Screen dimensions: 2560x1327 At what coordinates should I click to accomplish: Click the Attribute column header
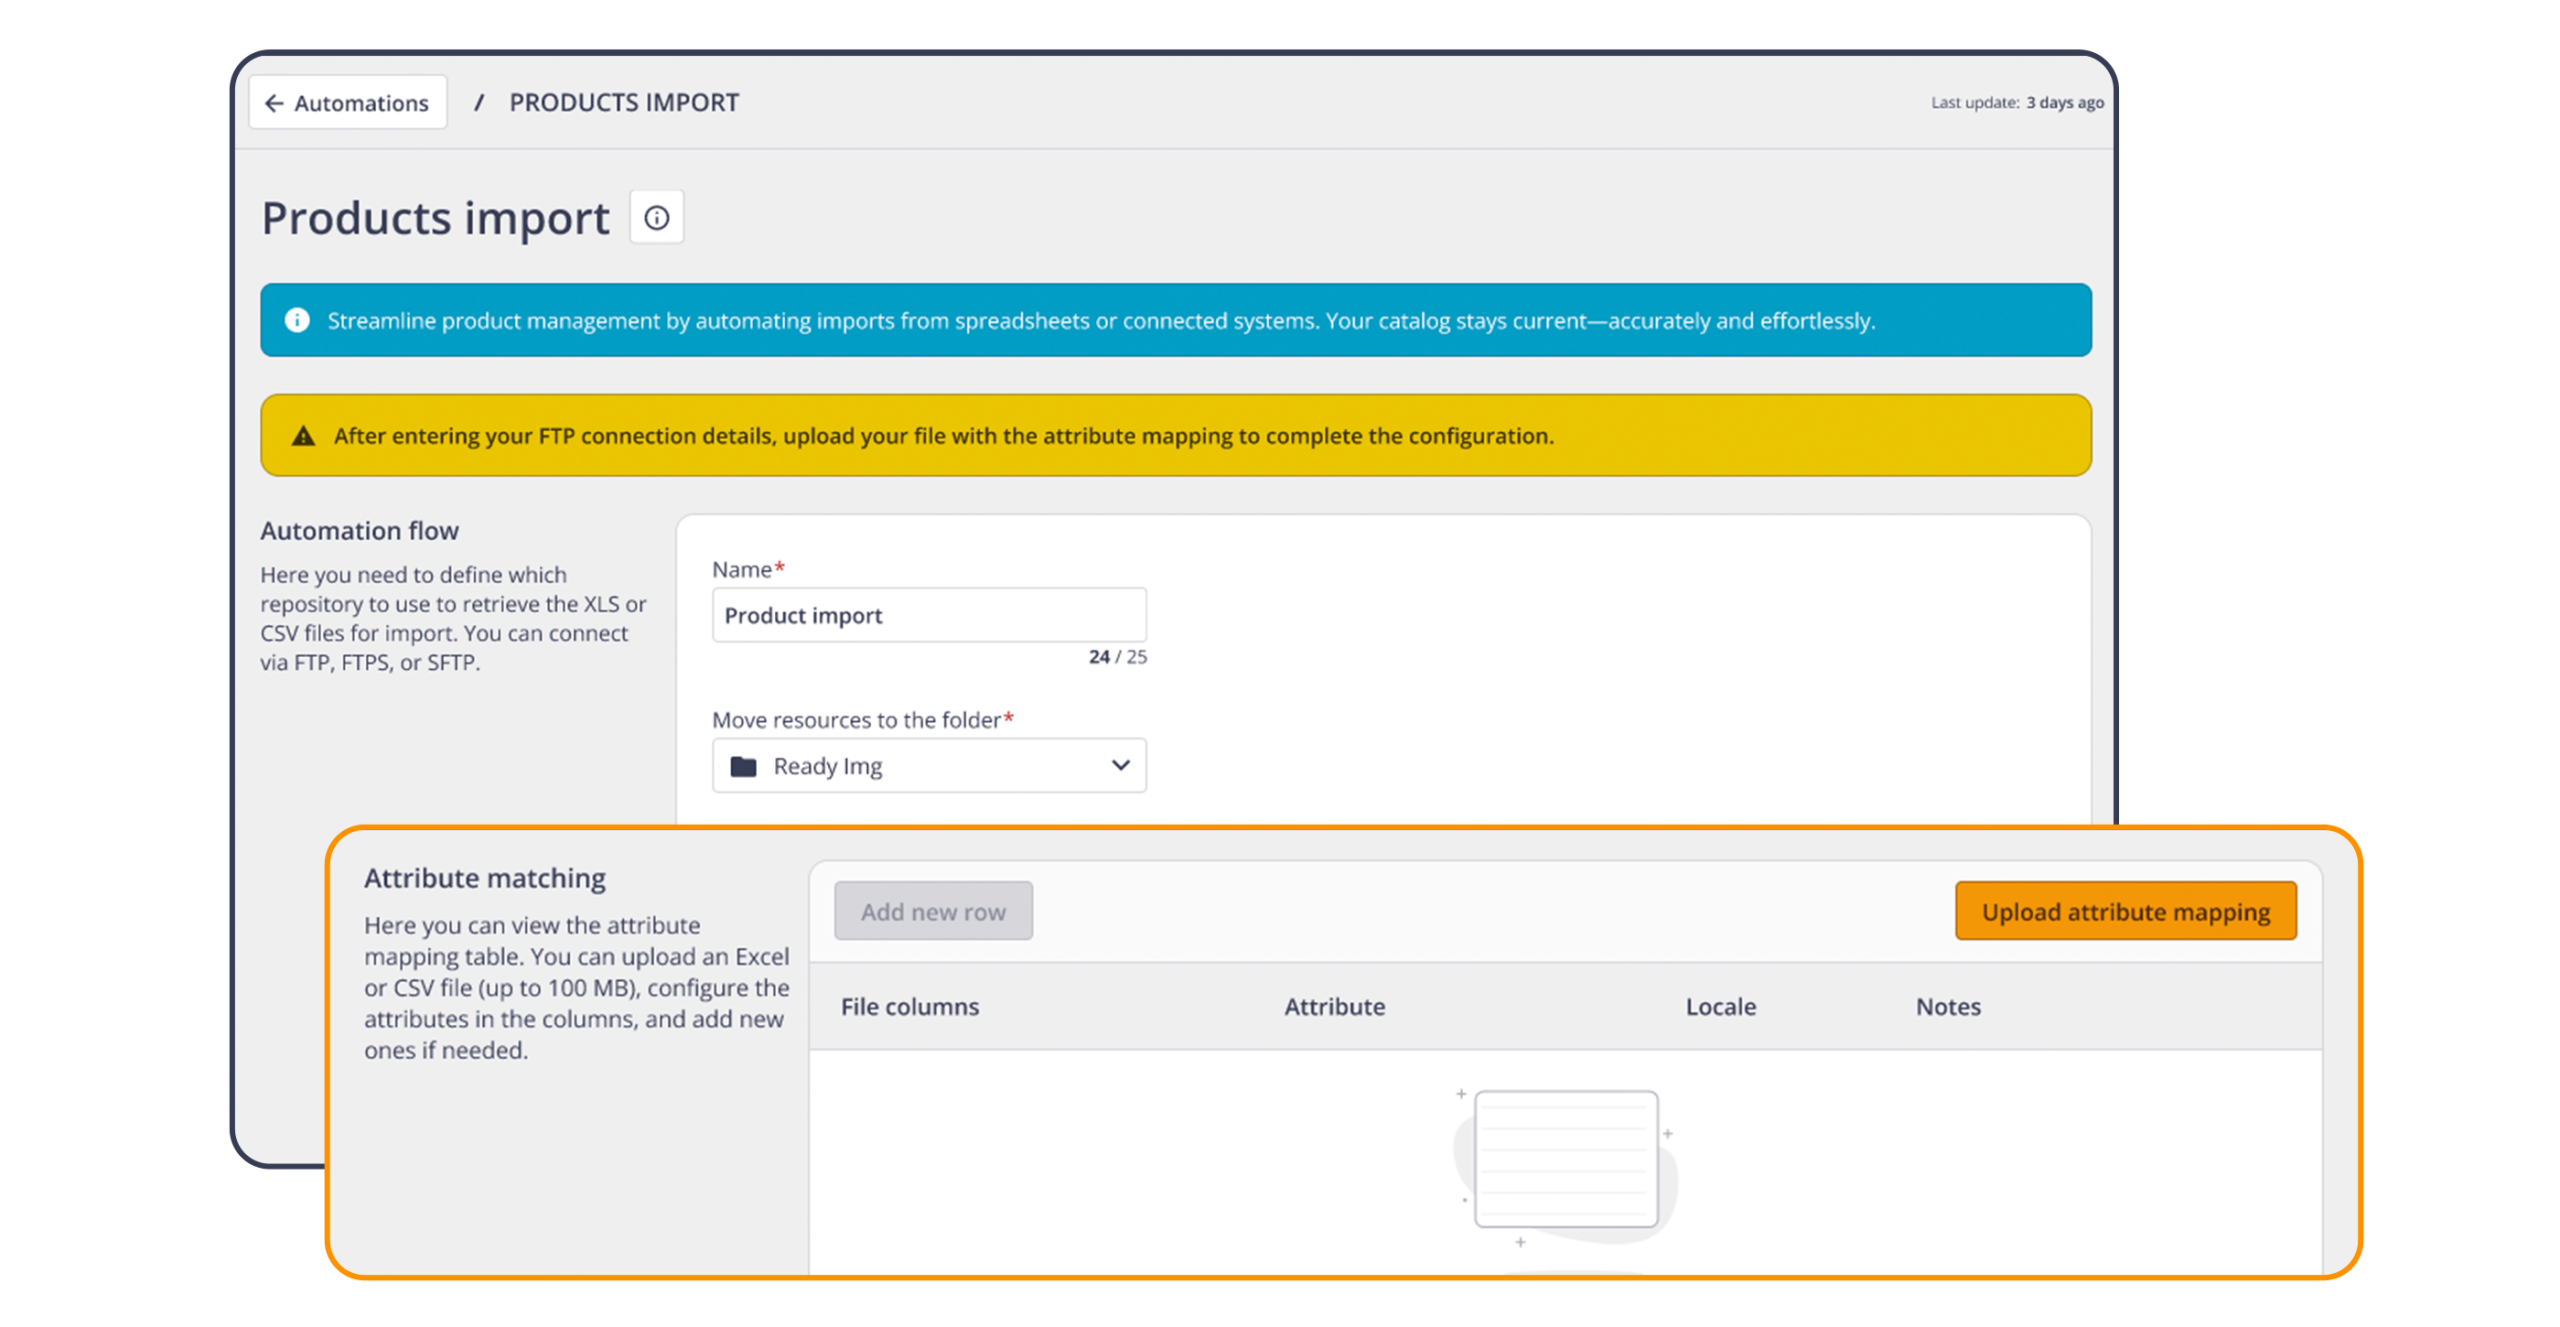1334,1007
